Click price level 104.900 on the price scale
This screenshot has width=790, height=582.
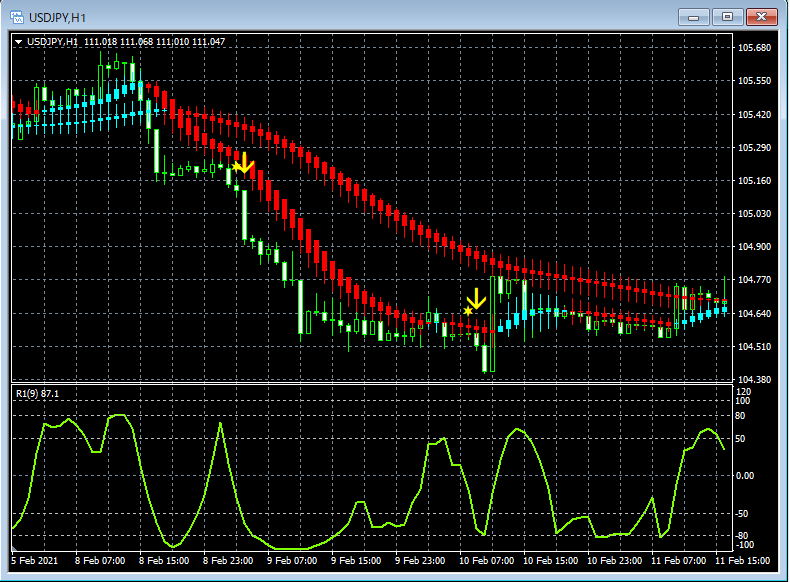click(x=754, y=246)
